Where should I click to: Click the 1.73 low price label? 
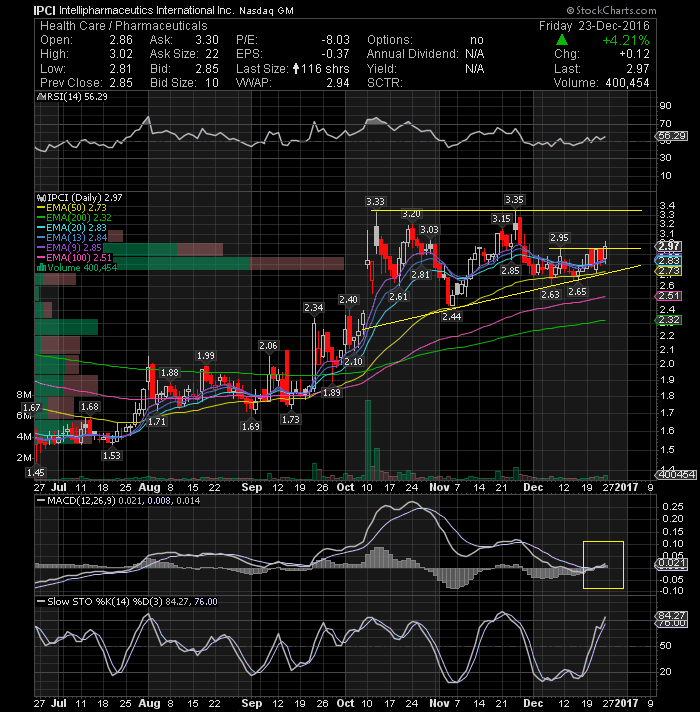(x=291, y=419)
